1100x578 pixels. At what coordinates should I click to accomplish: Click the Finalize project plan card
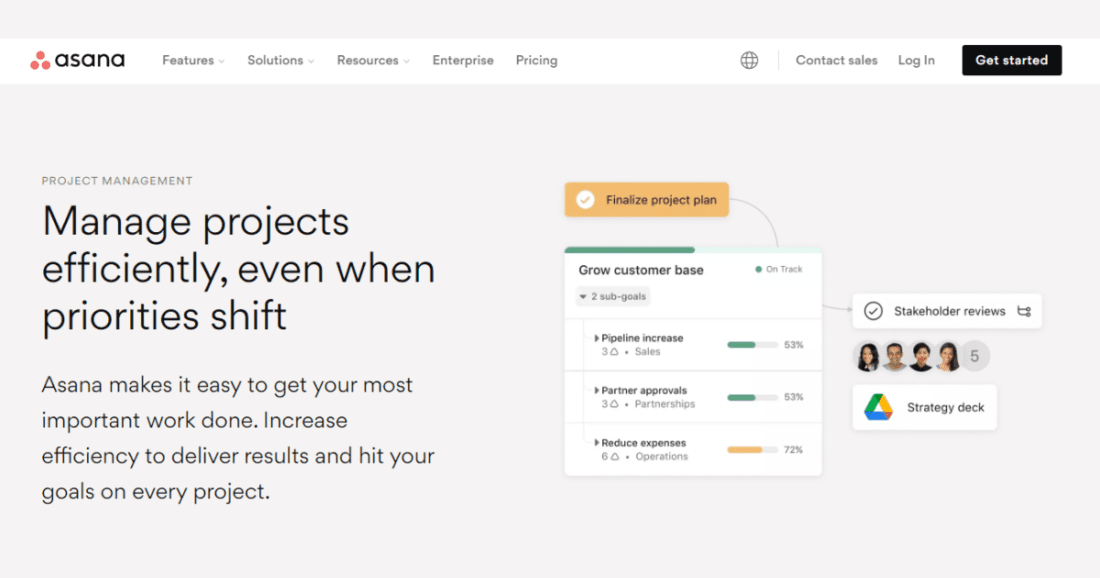click(647, 200)
